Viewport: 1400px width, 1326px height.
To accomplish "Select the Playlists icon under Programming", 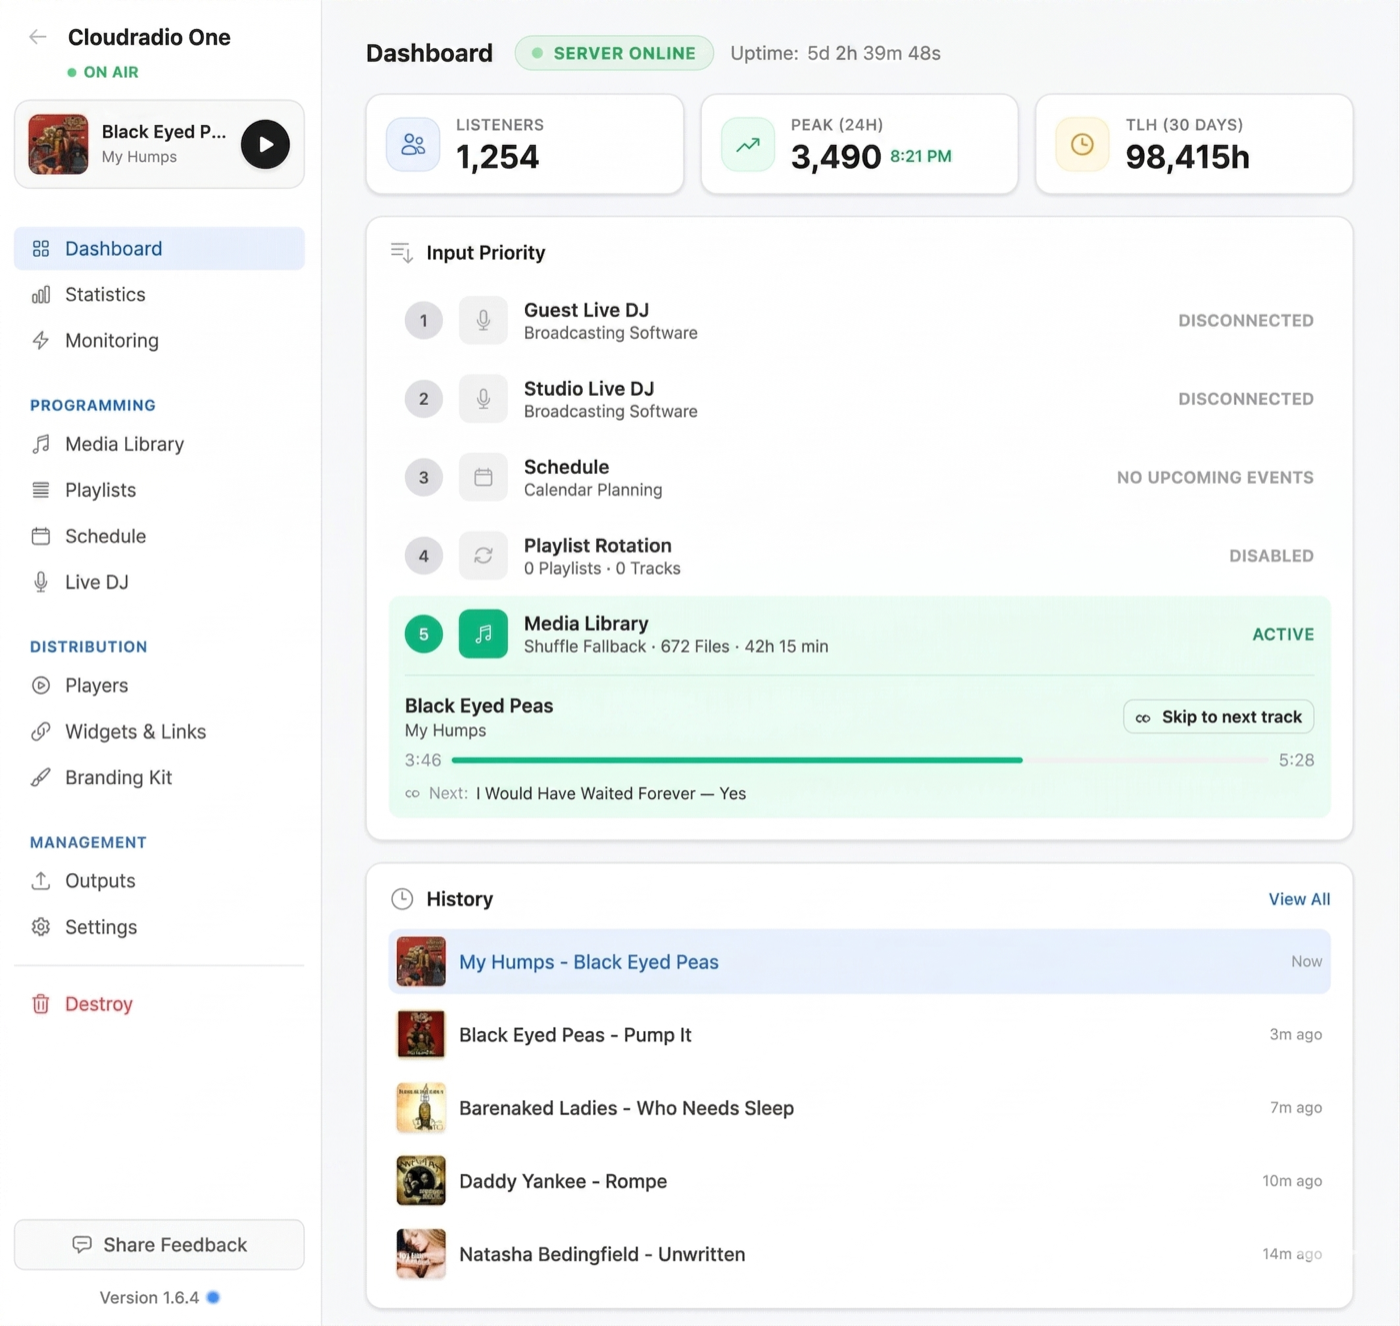I will coord(41,489).
